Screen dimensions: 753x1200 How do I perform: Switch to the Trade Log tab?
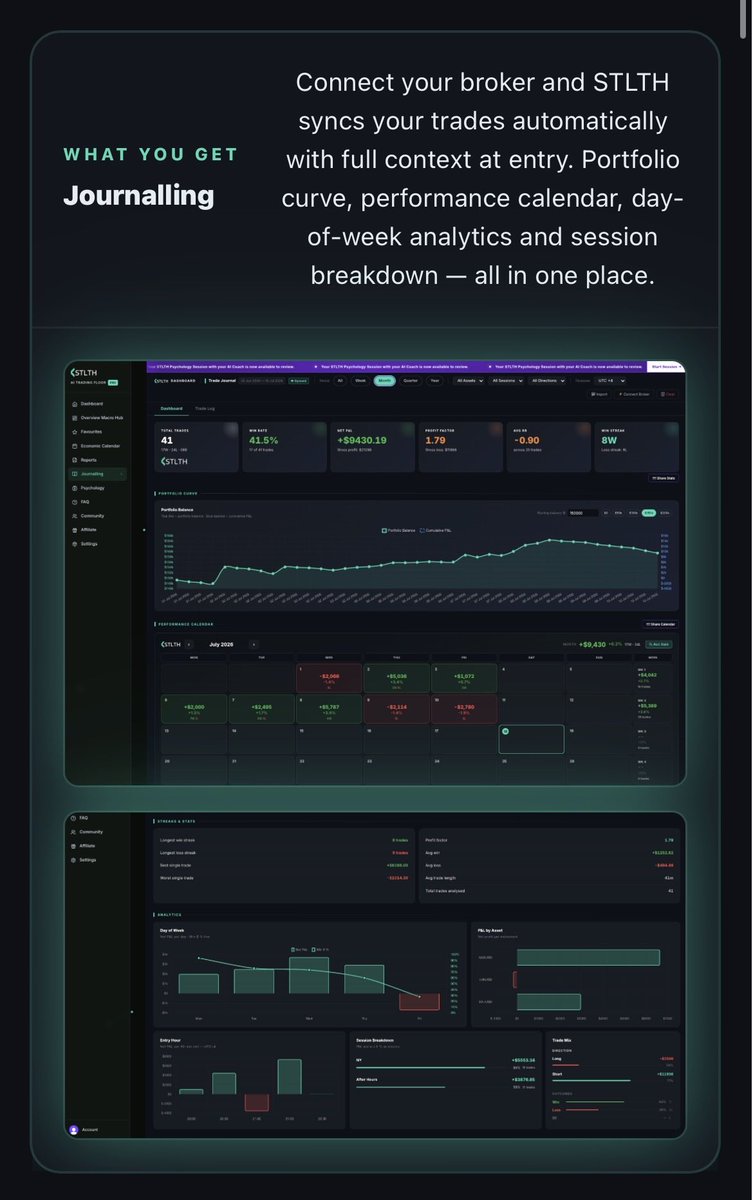[204, 408]
